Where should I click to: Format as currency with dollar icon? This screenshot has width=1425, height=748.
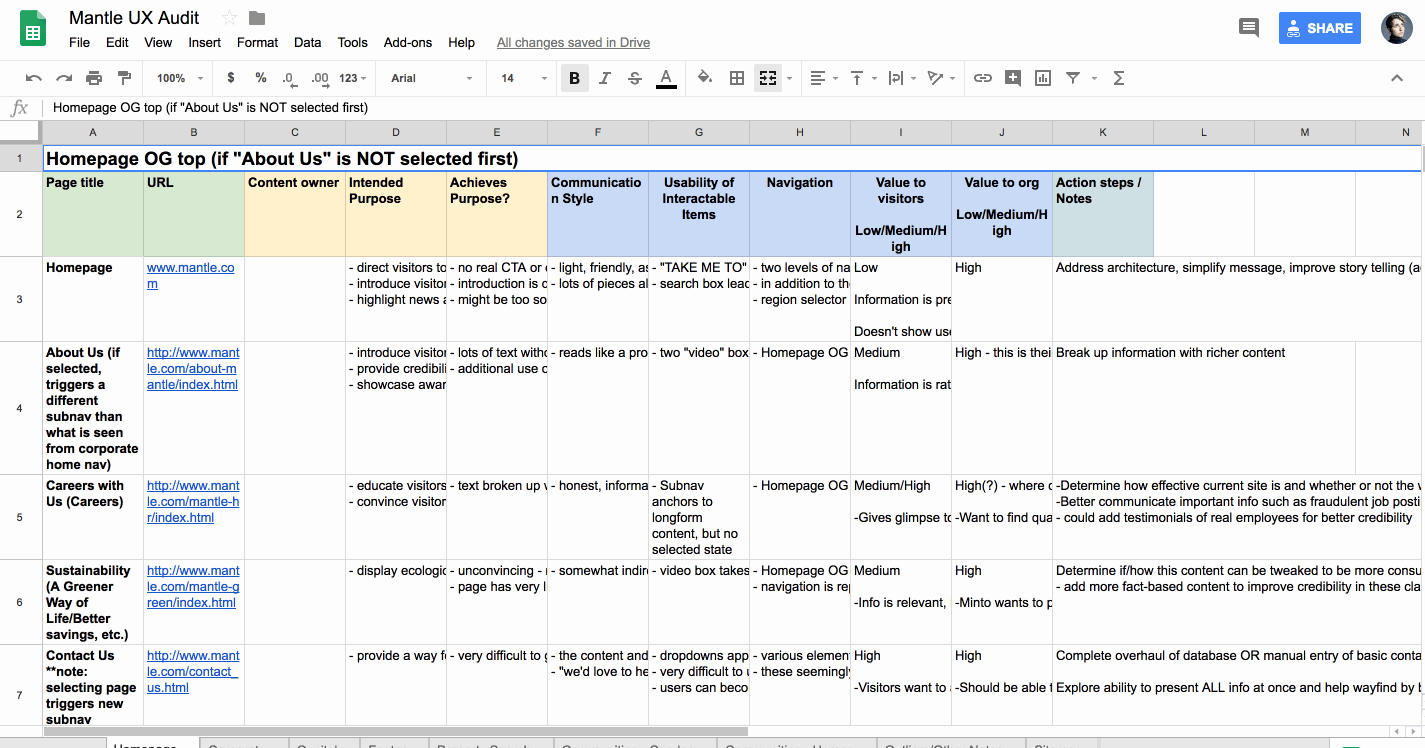(x=231, y=78)
